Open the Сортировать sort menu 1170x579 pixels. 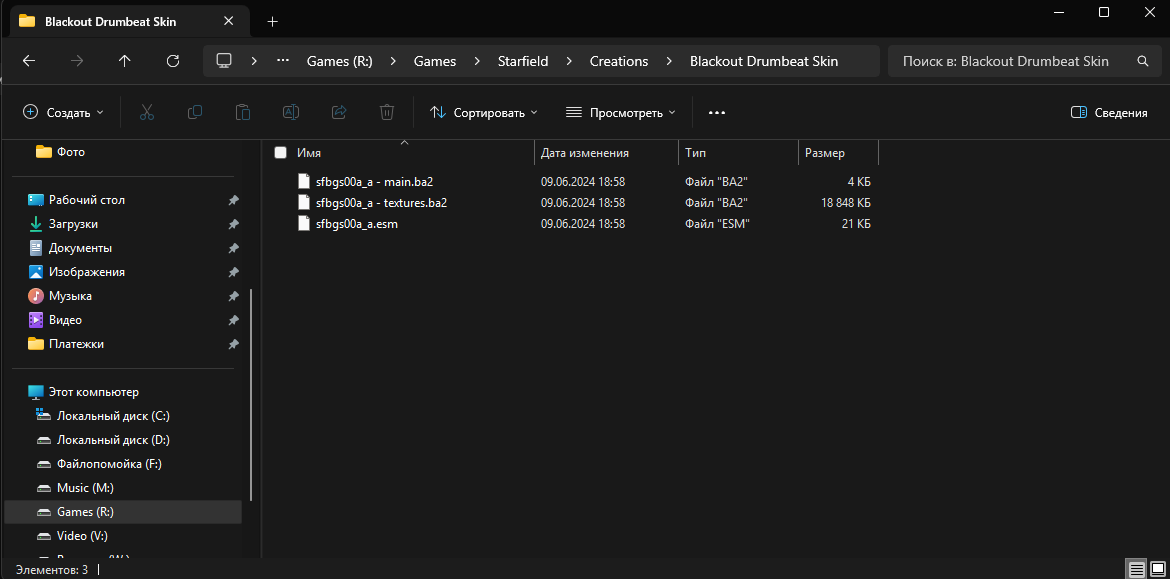coord(484,113)
